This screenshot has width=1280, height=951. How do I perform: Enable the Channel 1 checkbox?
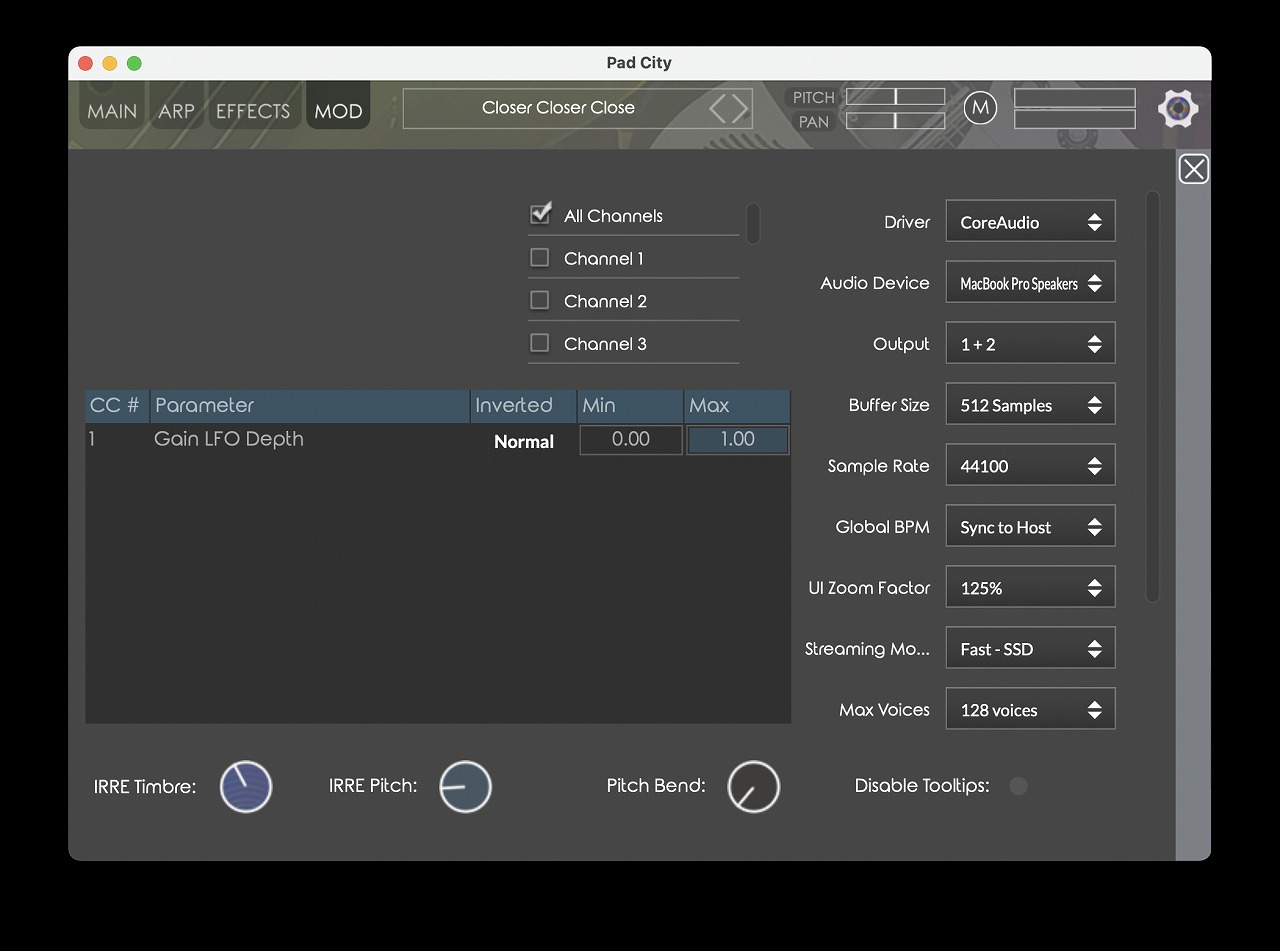point(540,258)
